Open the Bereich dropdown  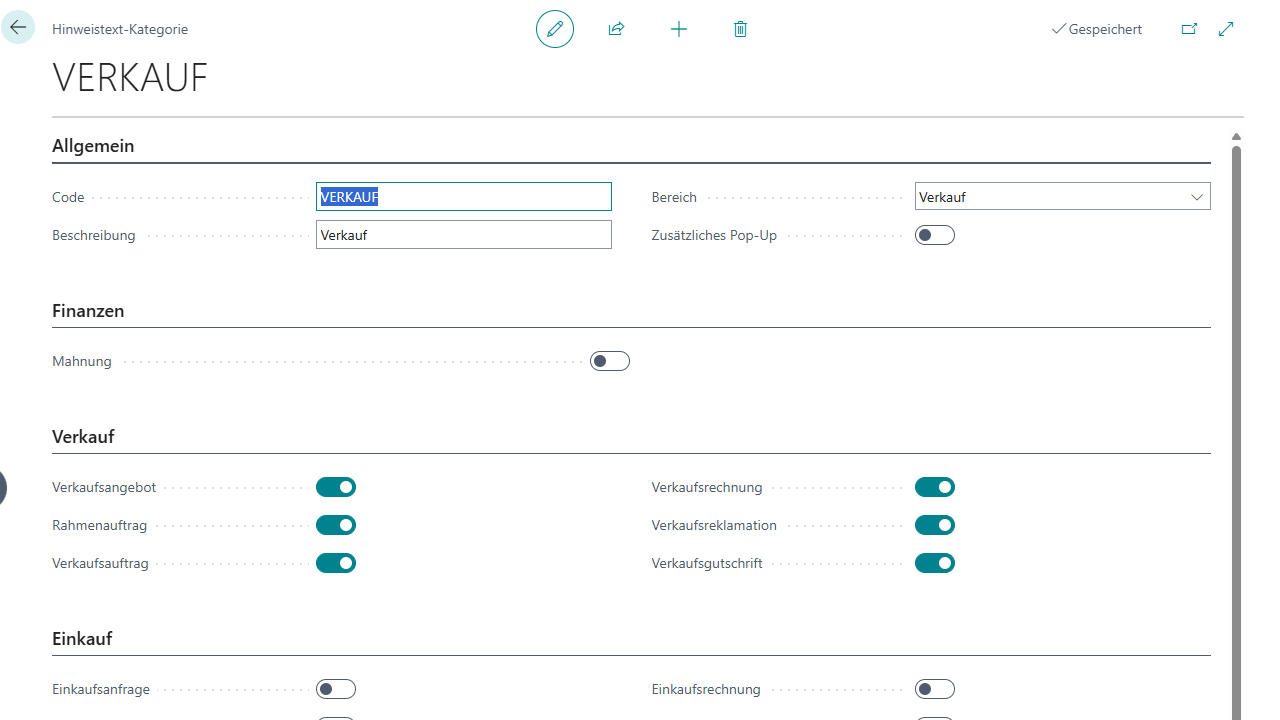click(1062, 197)
